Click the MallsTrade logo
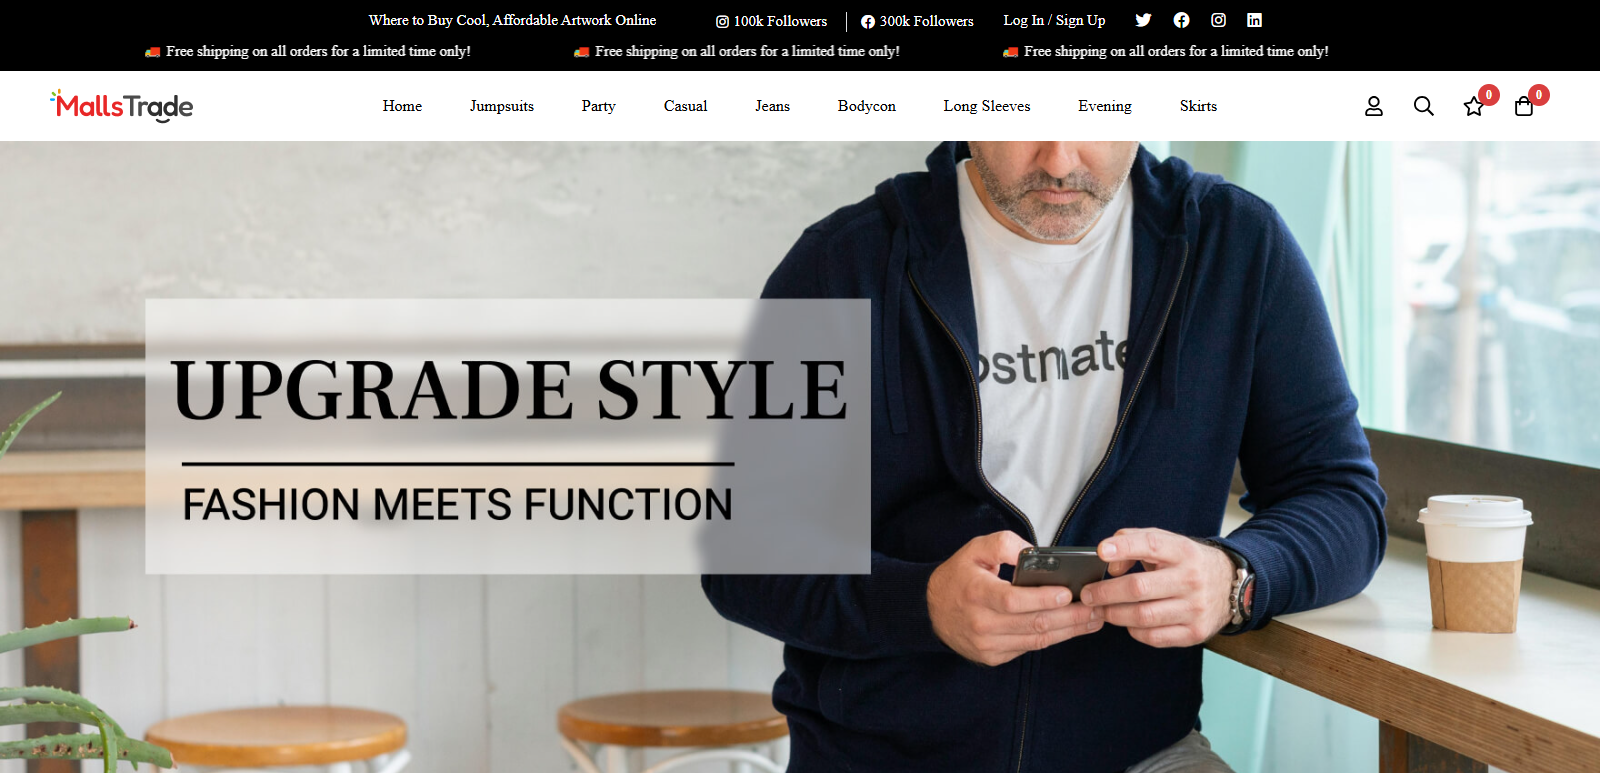The image size is (1600, 773). [x=122, y=105]
